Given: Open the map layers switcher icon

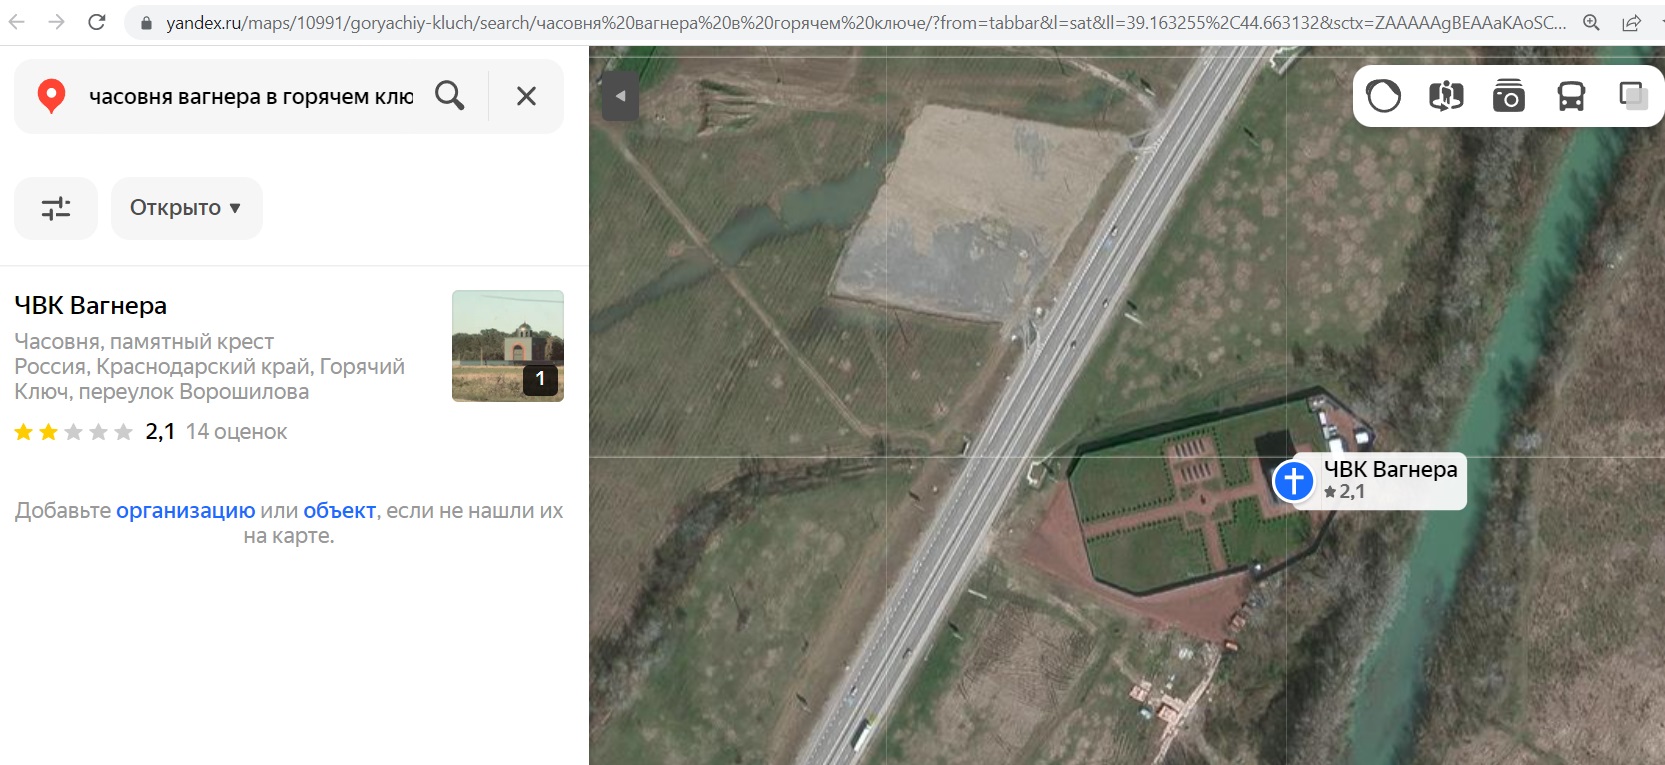Looking at the screenshot, I should click(x=1632, y=96).
